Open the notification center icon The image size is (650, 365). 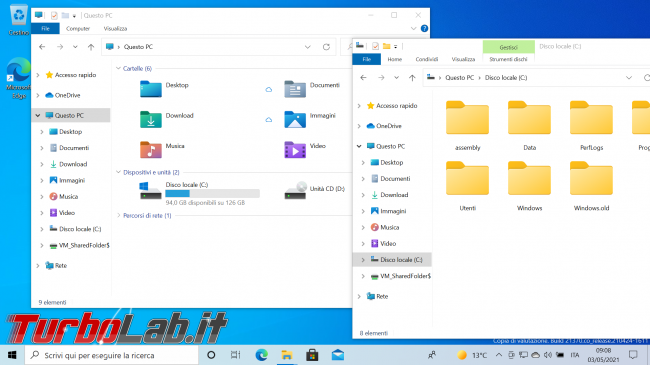(x=633, y=355)
